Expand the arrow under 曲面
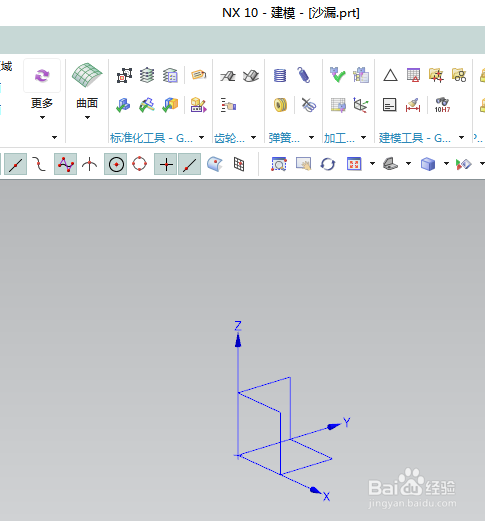485x521 pixels. coord(87,117)
